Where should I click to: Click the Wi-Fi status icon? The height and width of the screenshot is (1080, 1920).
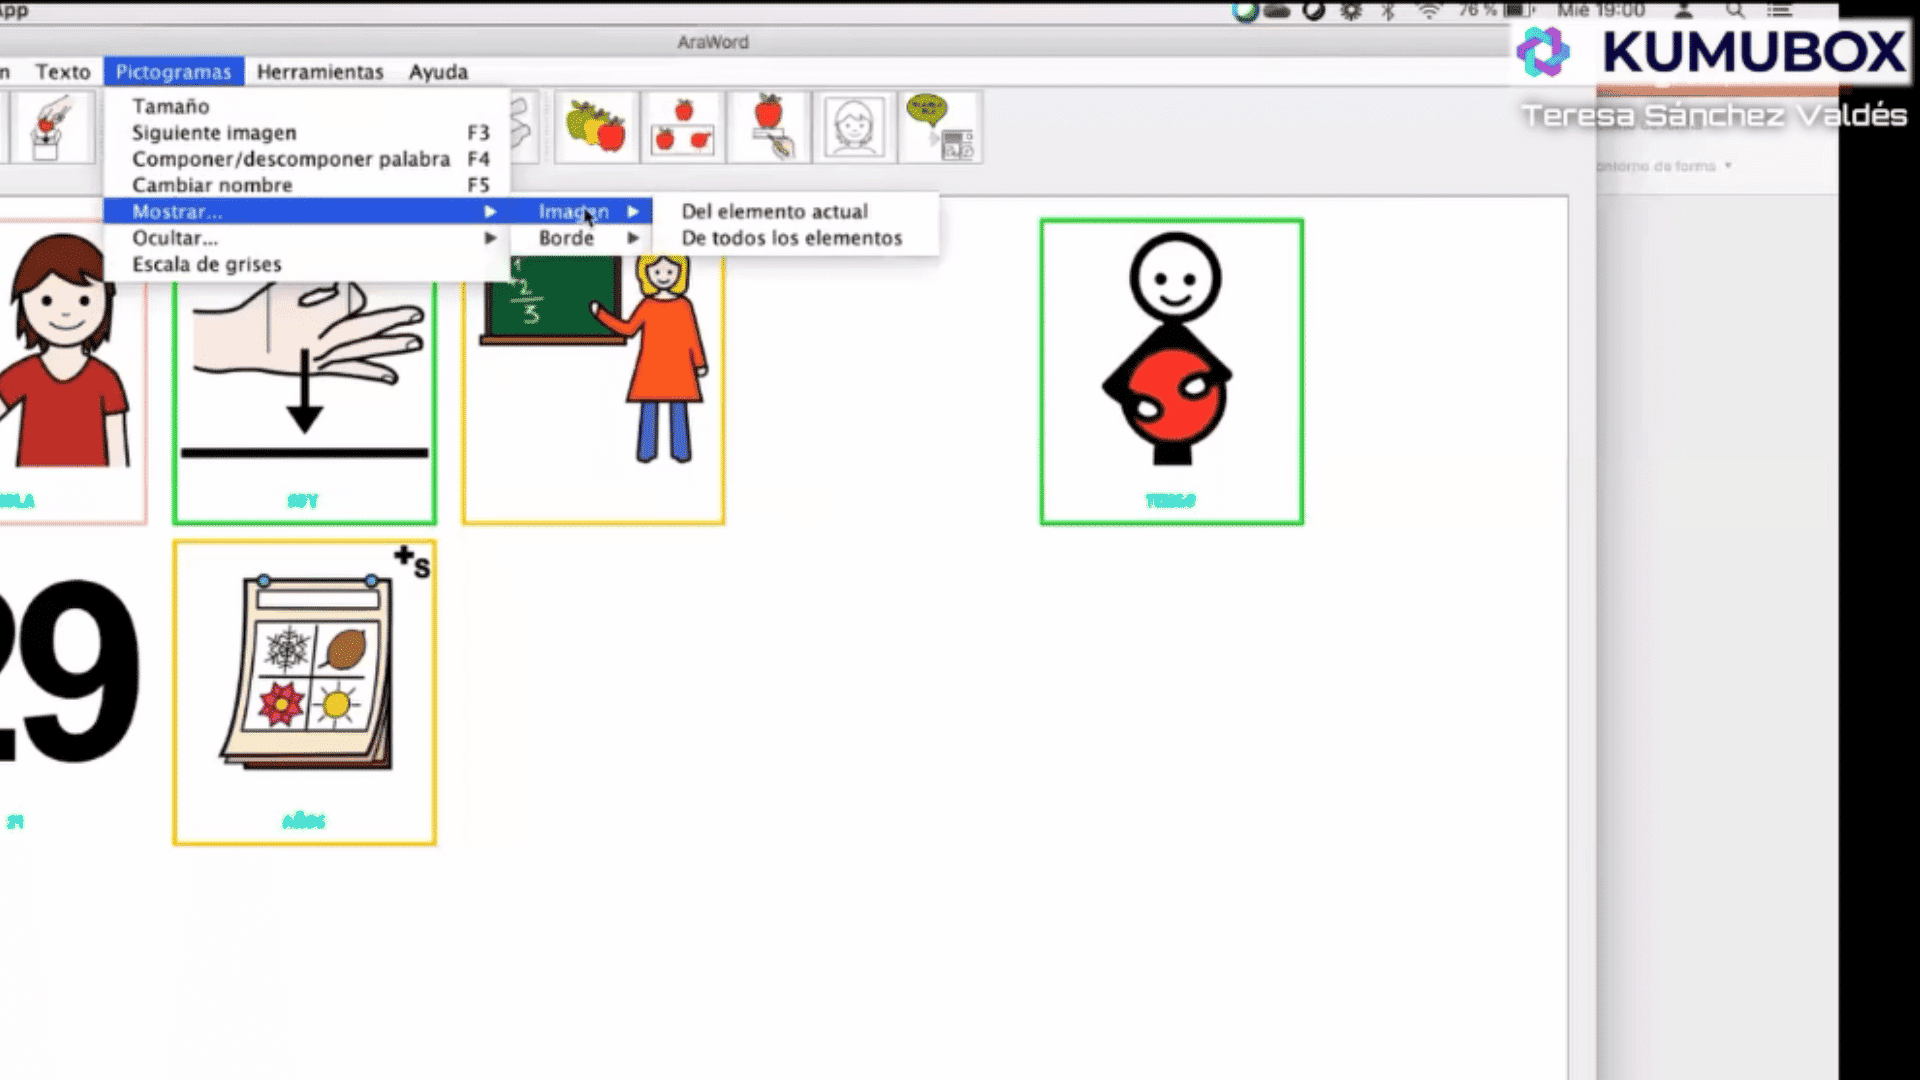(x=1429, y=11)
